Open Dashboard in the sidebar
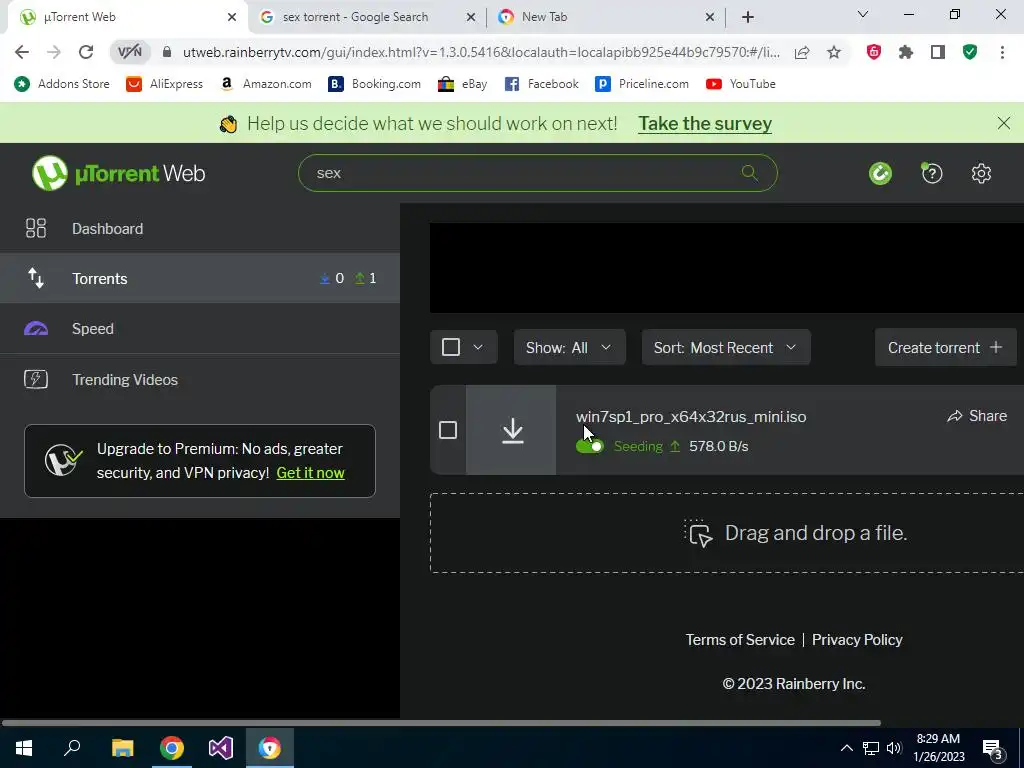This screenshot has height=768, width=1024. (200, 229)
